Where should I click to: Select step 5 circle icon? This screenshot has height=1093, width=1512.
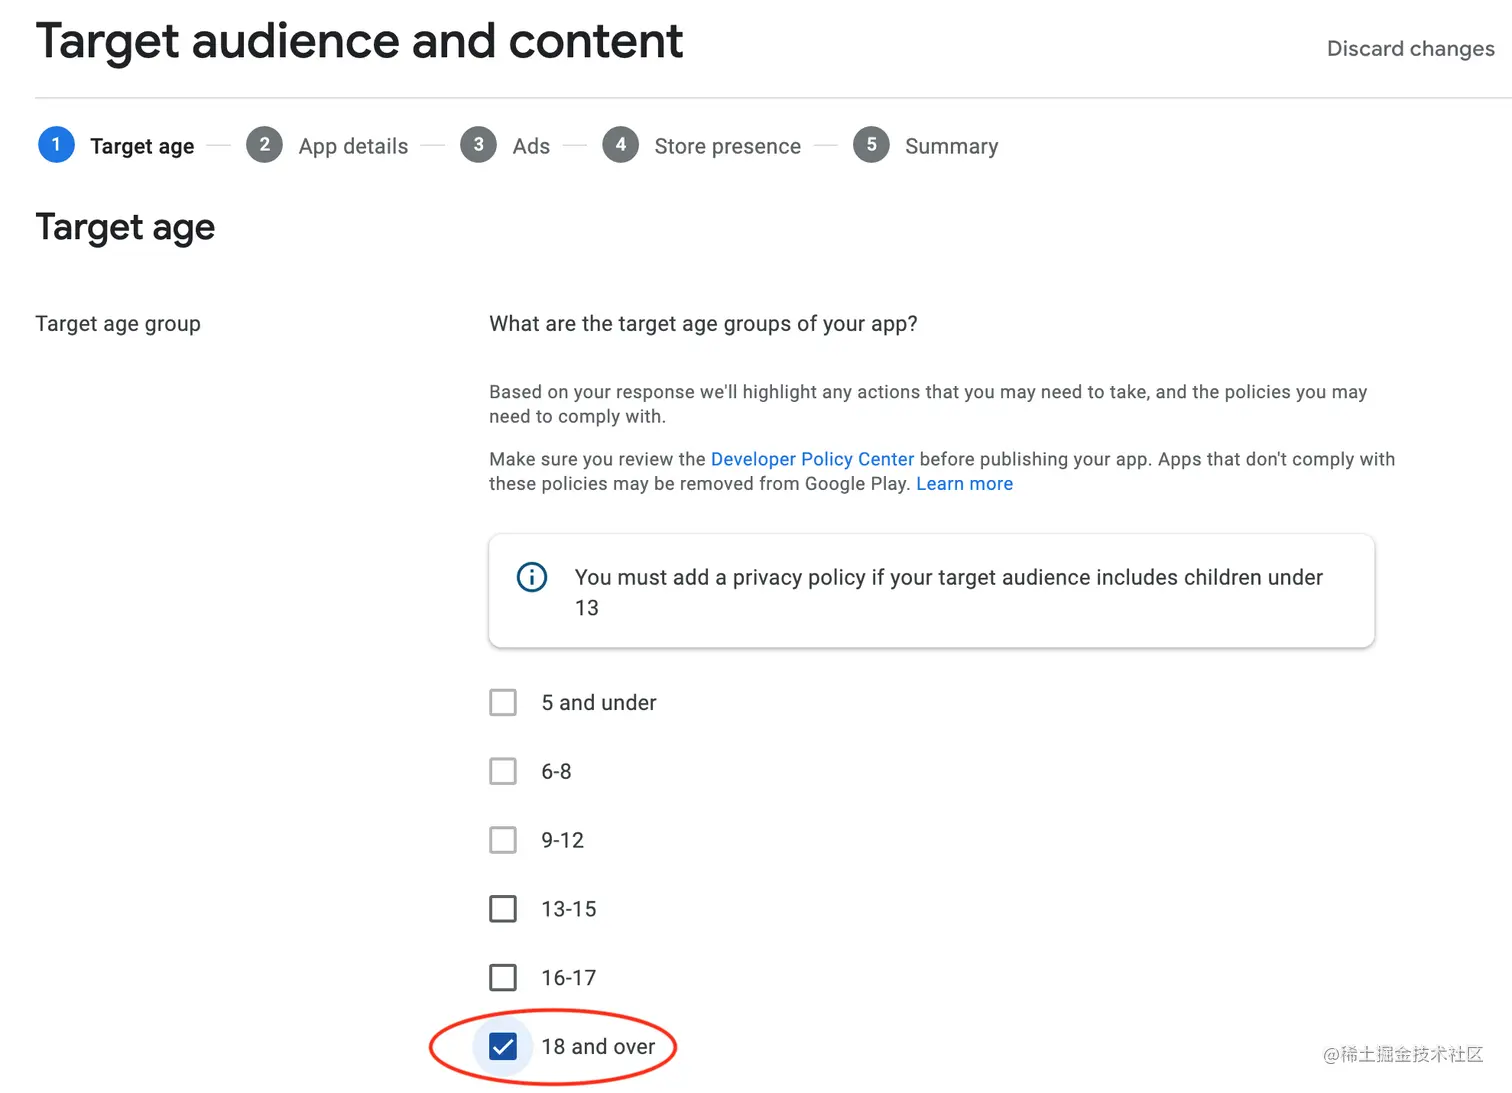871,145
